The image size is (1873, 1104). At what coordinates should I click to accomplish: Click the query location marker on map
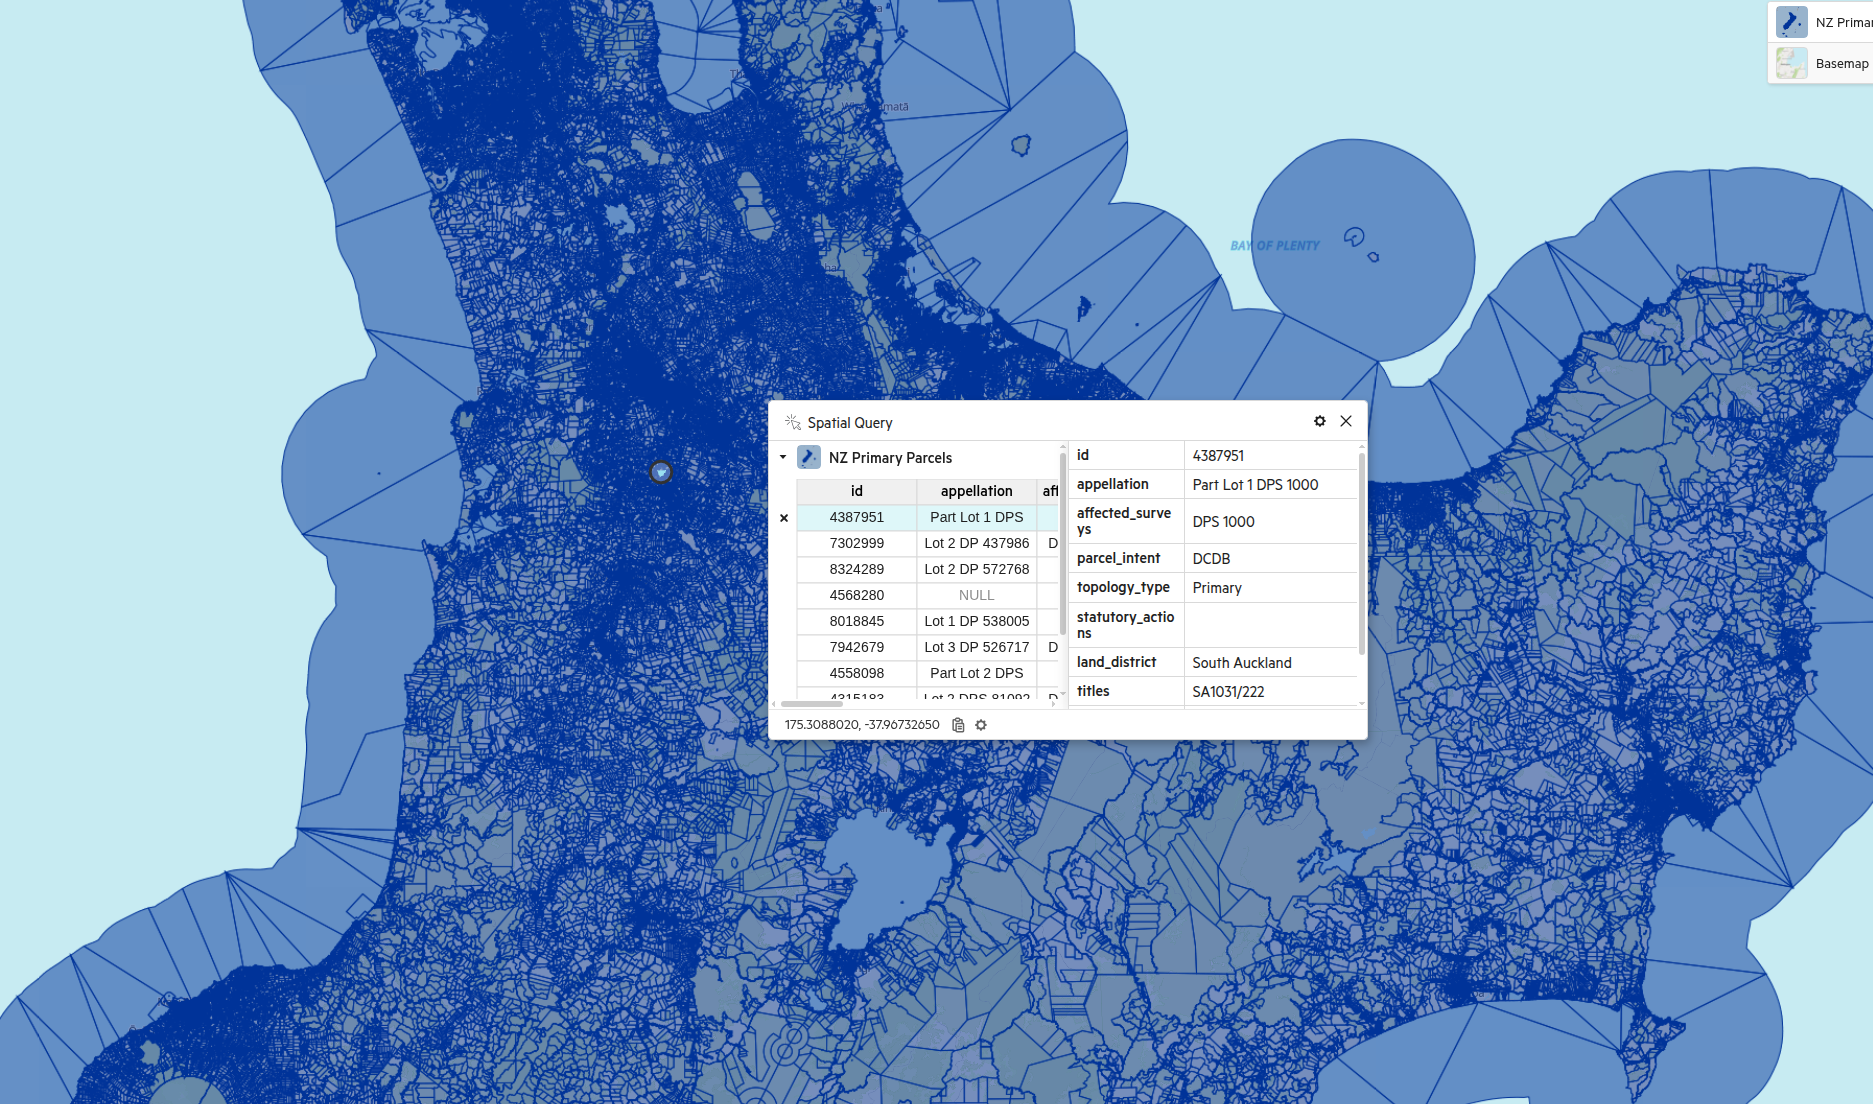pos(661,472)
